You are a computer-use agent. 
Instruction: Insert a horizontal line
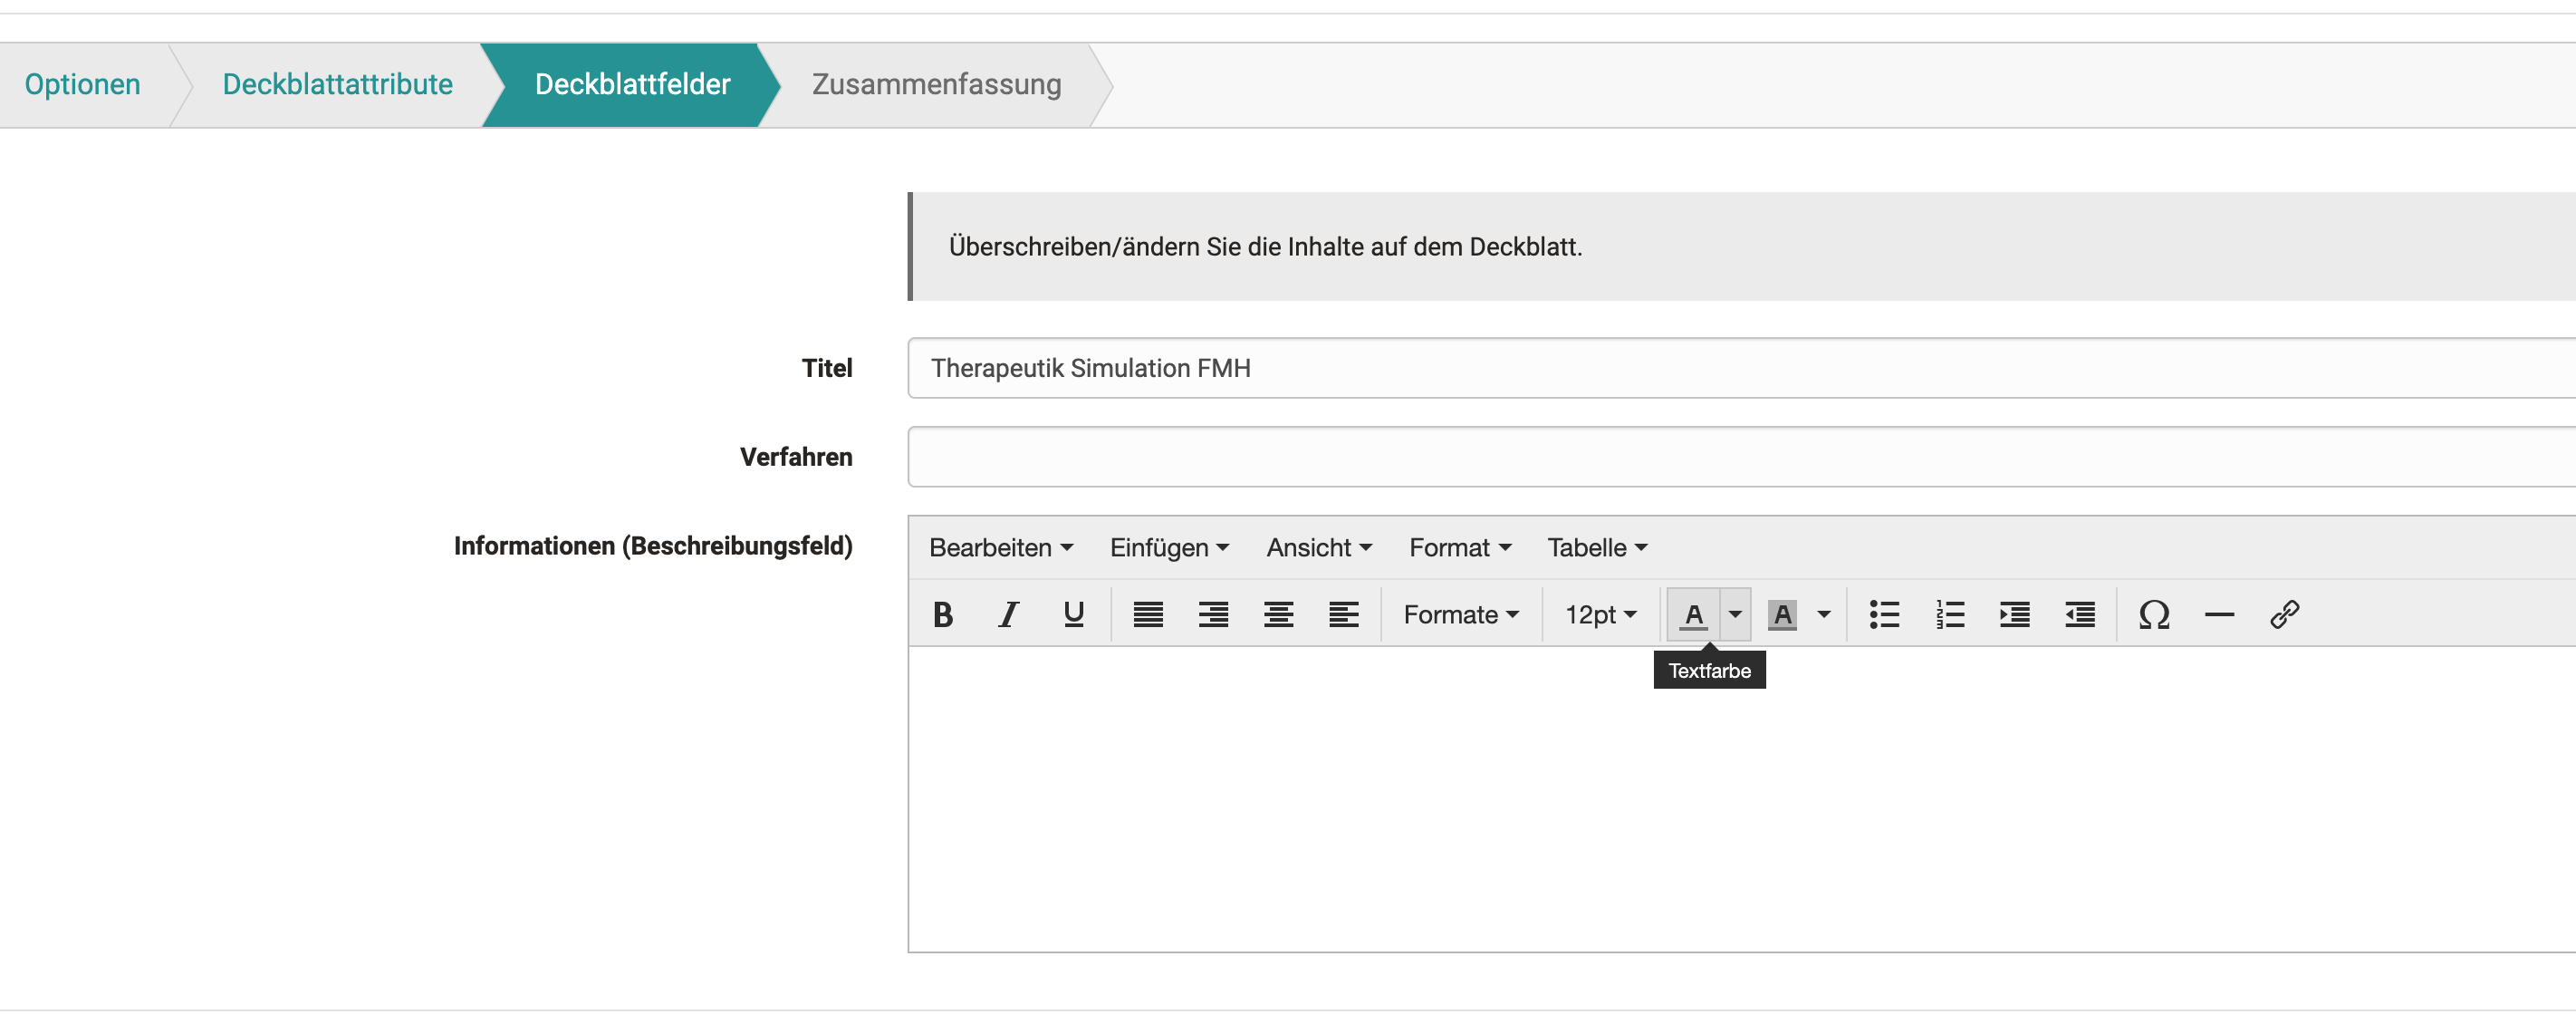pos(2219,614)
